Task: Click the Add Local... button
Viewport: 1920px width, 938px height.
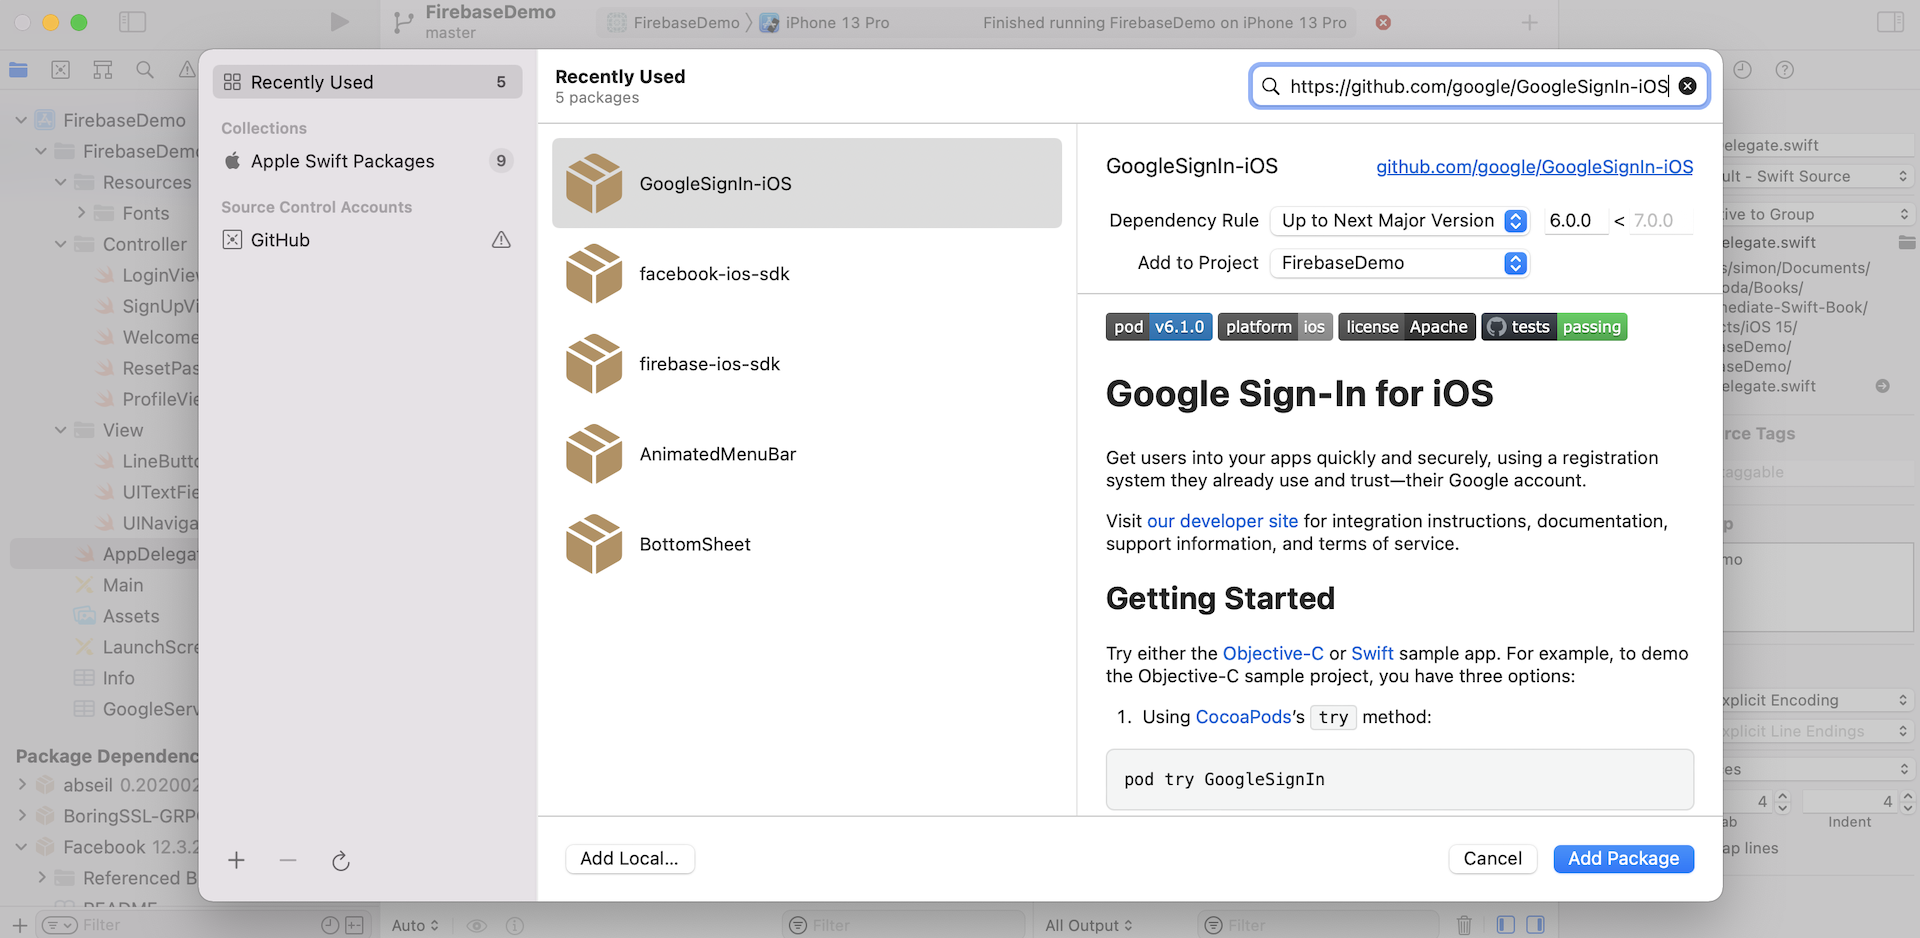Action: tap(629, 858)
